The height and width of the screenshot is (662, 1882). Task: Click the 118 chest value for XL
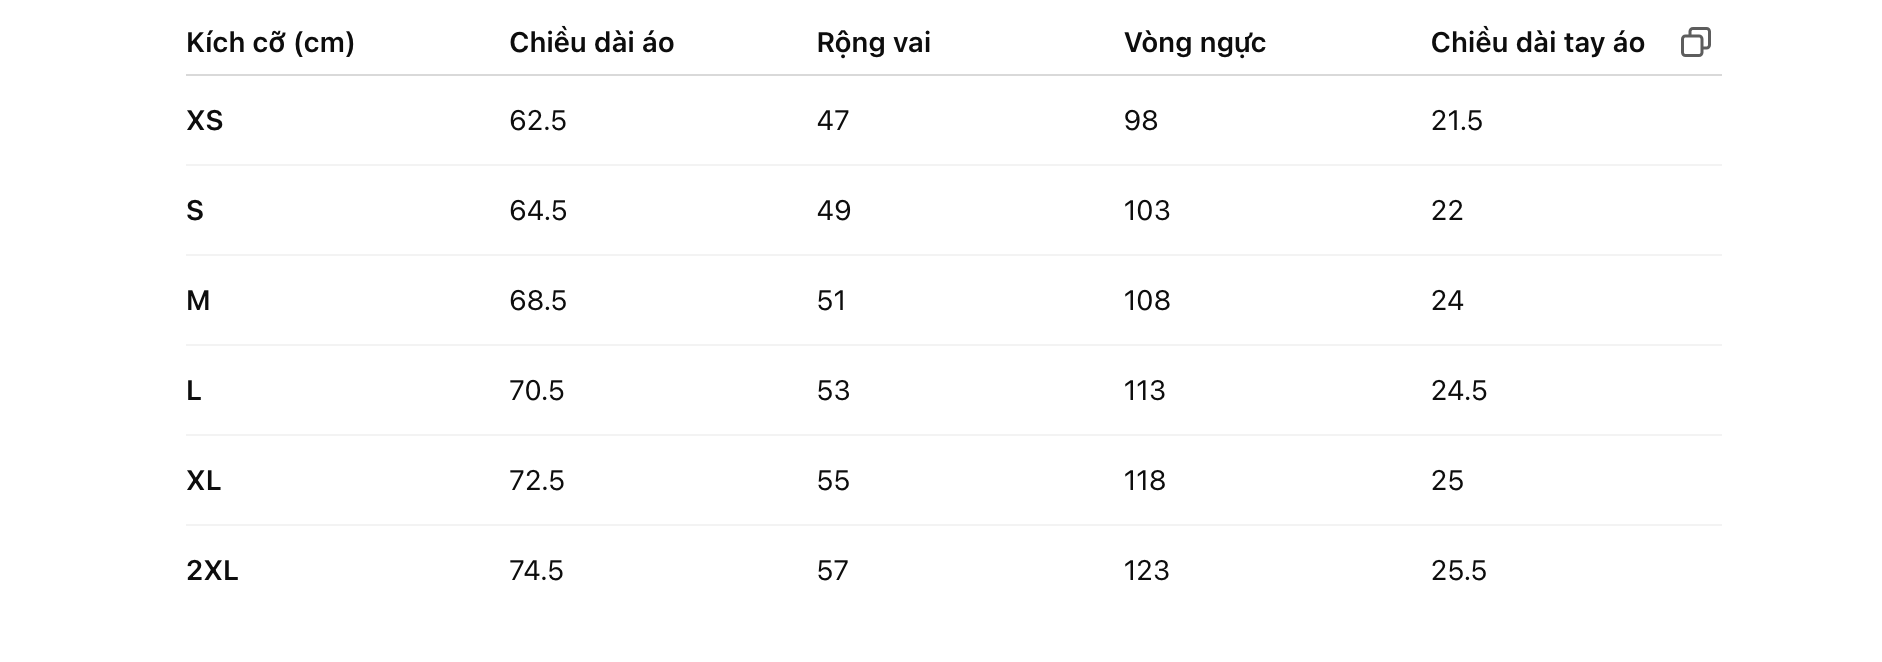click(1144, 481)
